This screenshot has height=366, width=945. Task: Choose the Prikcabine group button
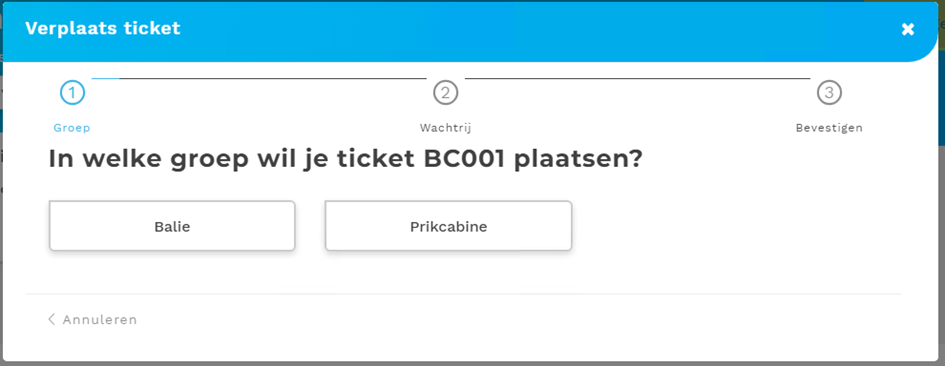(x=448, y=226)
